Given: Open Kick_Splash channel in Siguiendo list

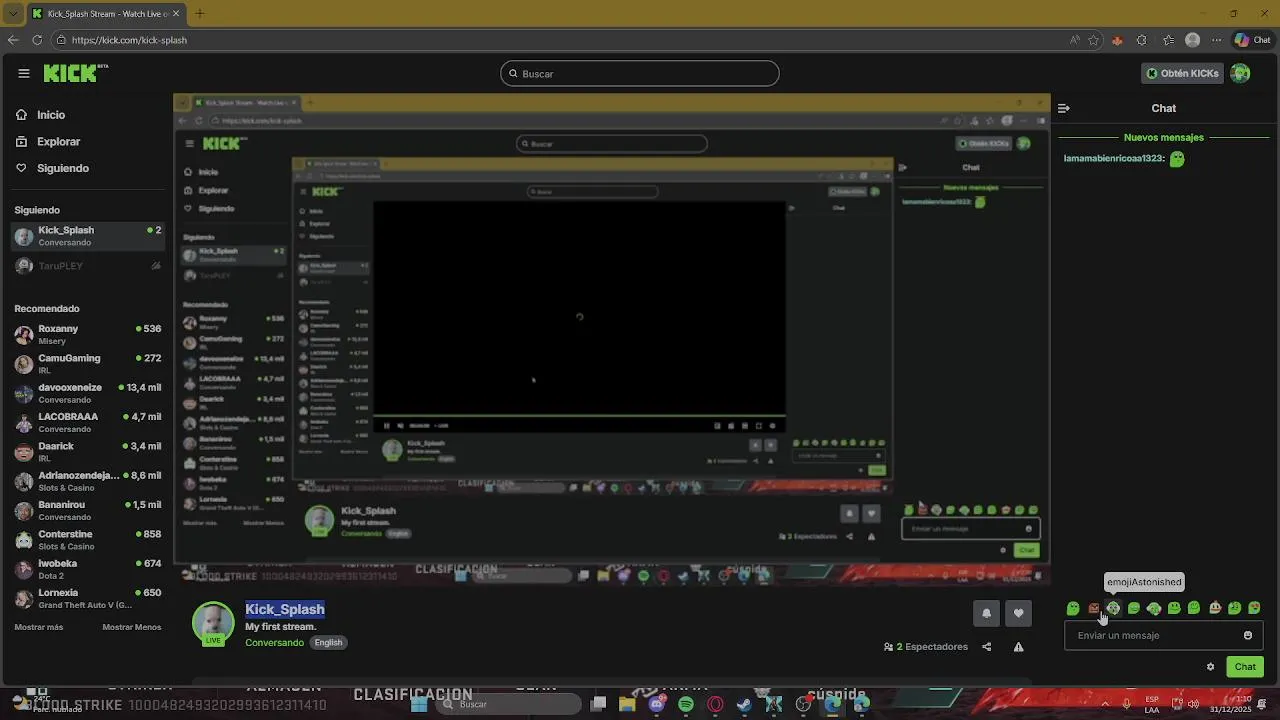Looking at the screenshot, I should point(87,236).
